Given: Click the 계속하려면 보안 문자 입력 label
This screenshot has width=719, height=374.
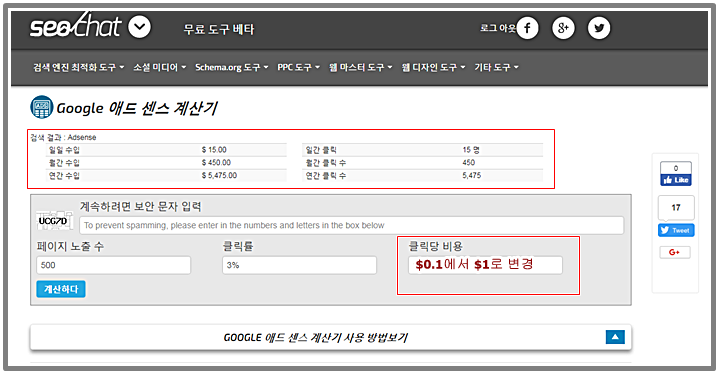Looking at the screenshot, I should pyautogui.click(x=141, y=207).
